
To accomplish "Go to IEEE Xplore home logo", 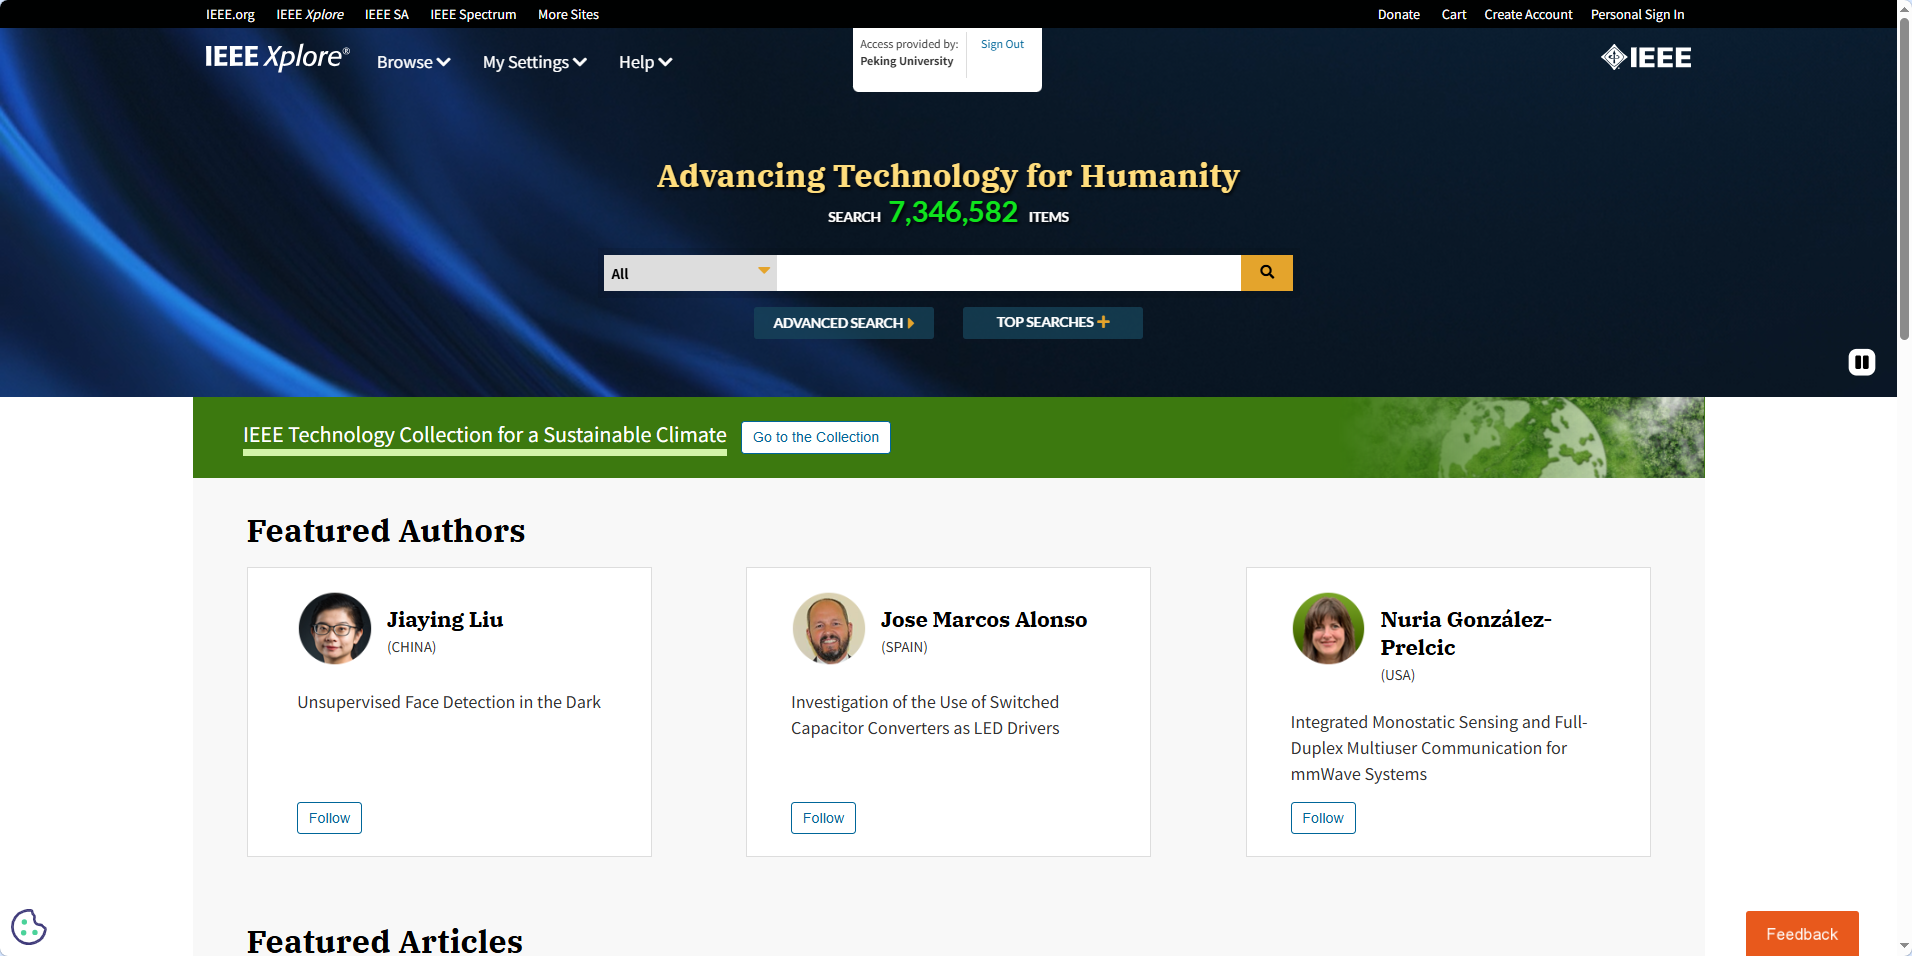I will point(277,57).
